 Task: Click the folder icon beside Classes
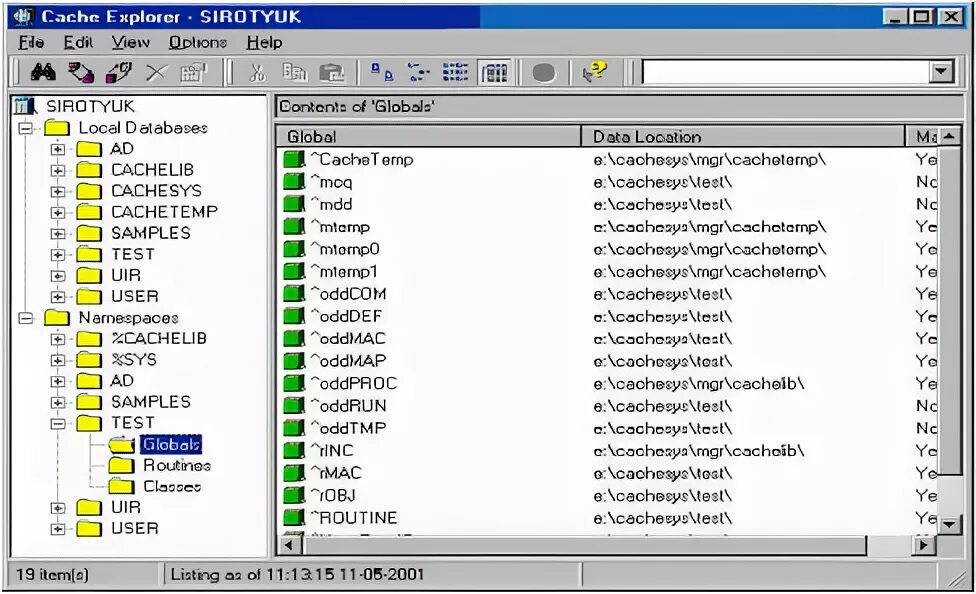click(121, 486)
